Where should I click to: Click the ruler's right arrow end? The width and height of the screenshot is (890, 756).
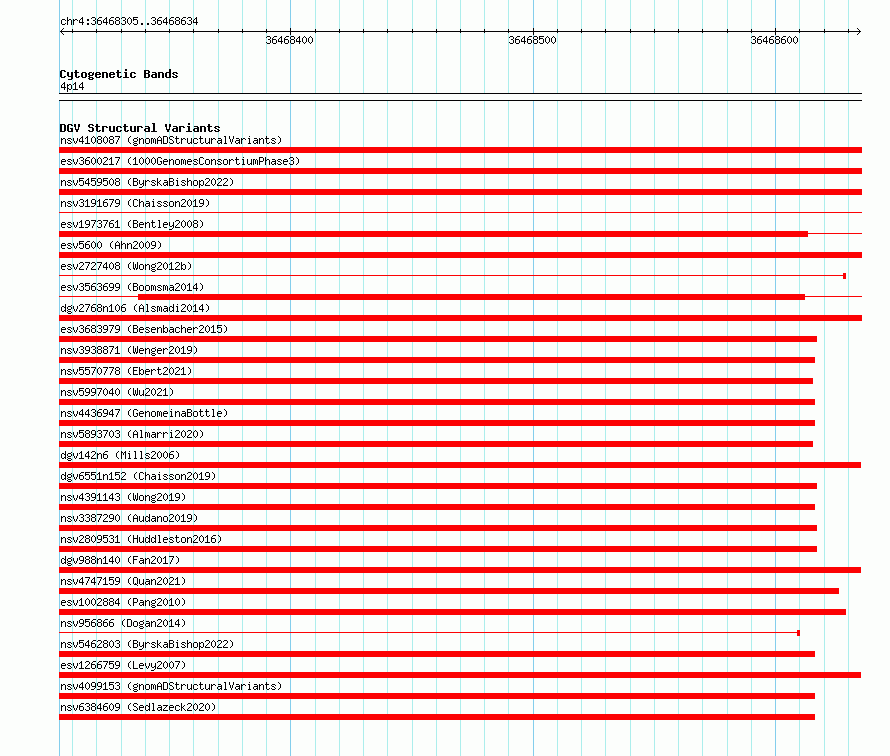[858, 31]
